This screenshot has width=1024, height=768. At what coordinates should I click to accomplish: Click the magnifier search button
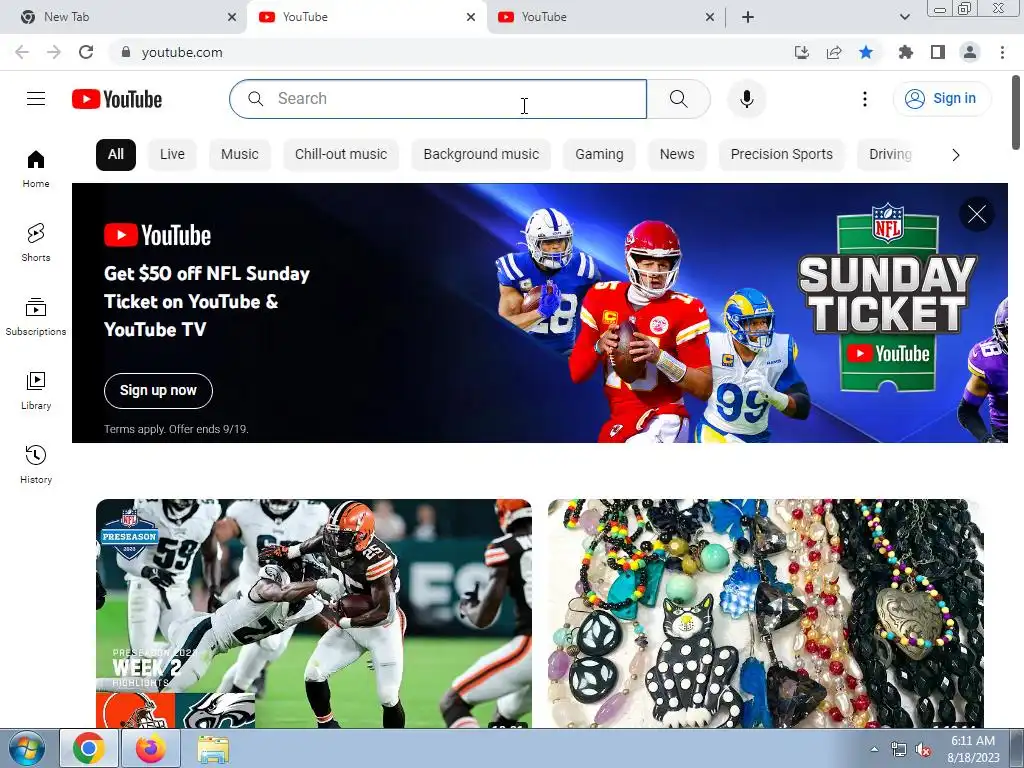[679, 99]
